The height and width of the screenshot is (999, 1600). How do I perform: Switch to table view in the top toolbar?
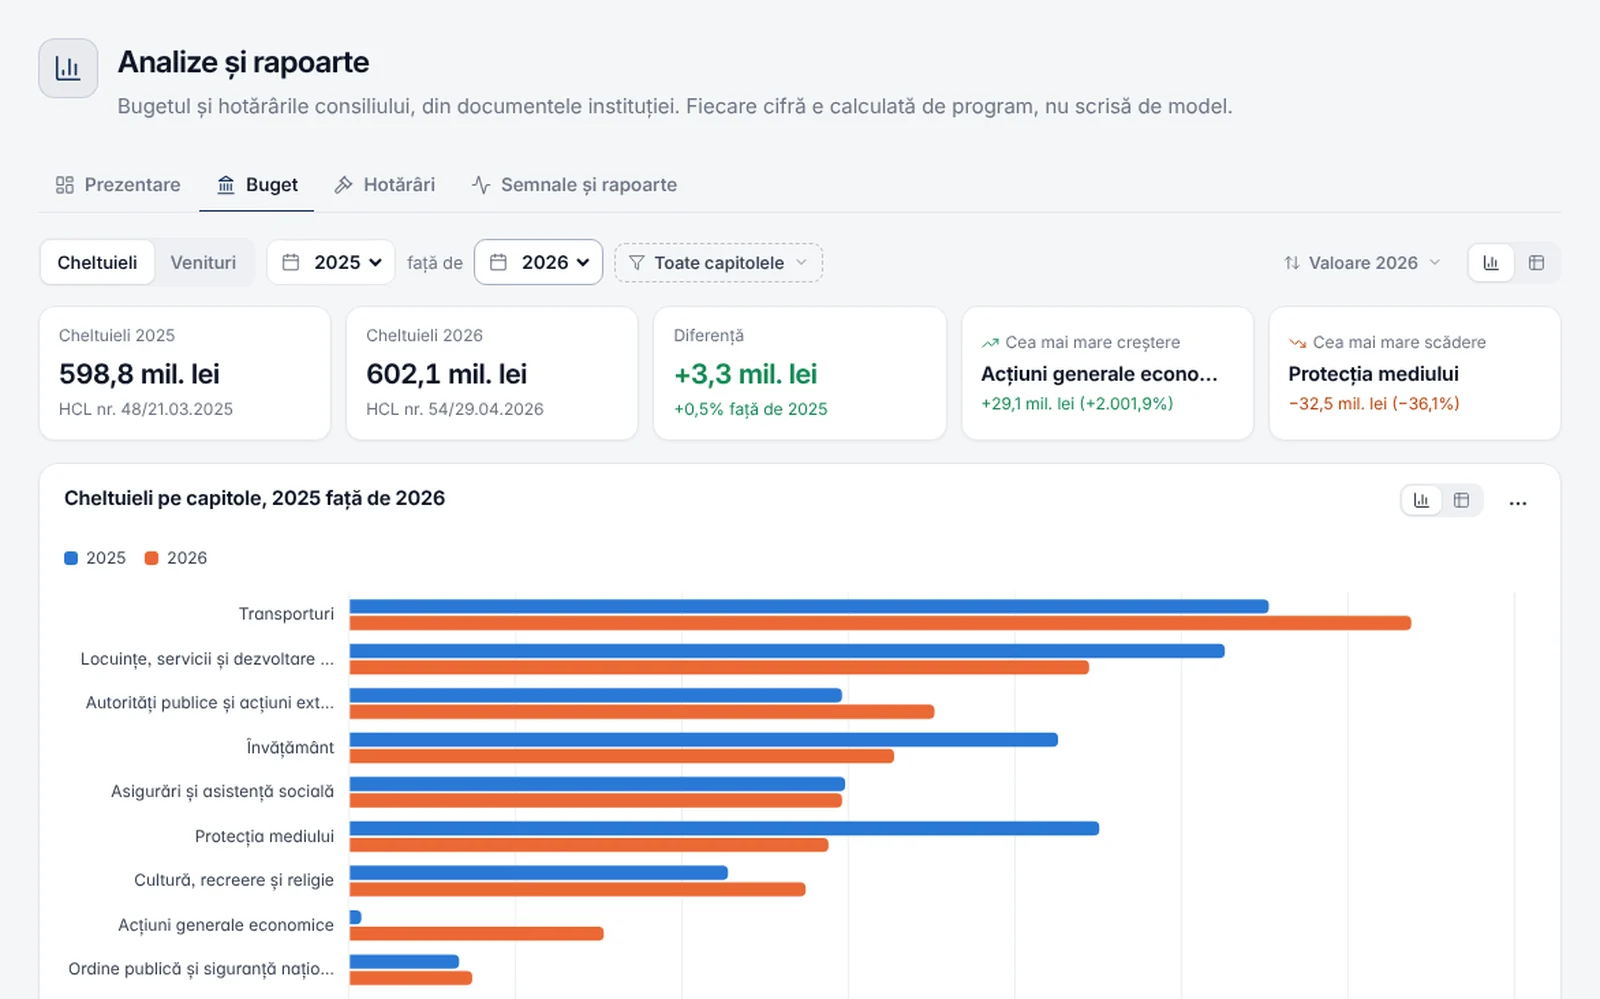point(1537,263)
